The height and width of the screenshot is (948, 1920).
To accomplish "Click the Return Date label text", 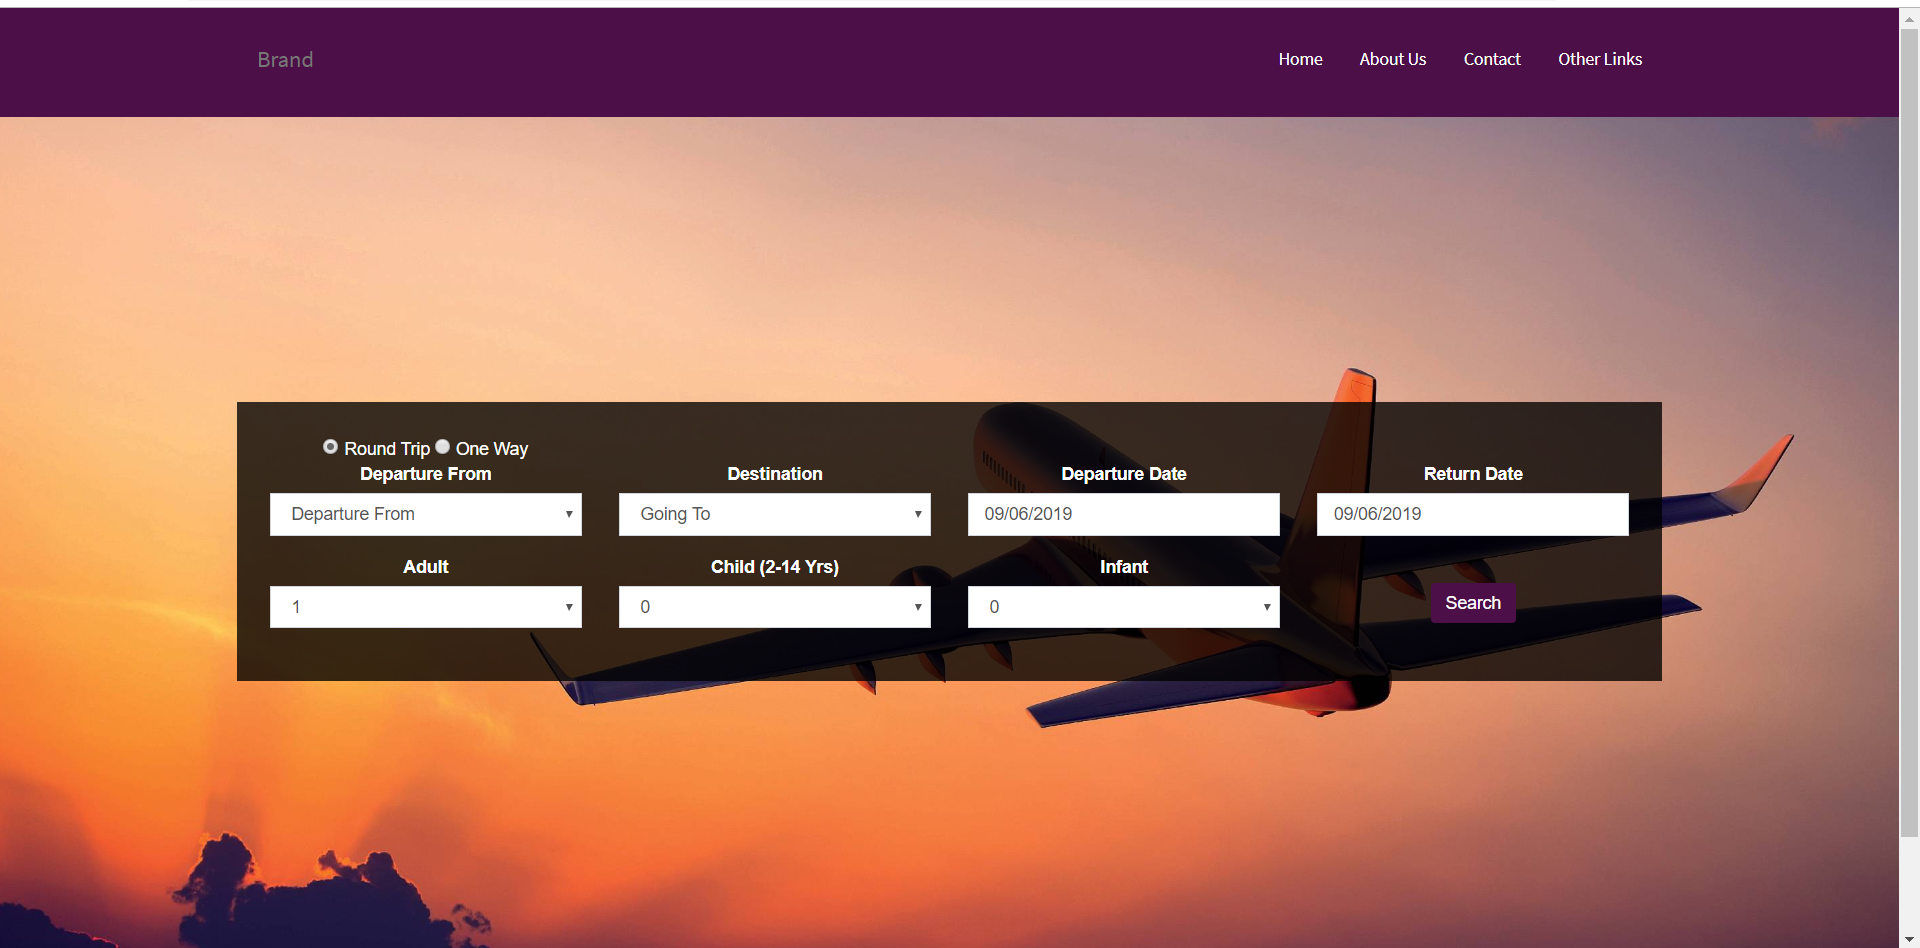I will tap(1472, 474).
